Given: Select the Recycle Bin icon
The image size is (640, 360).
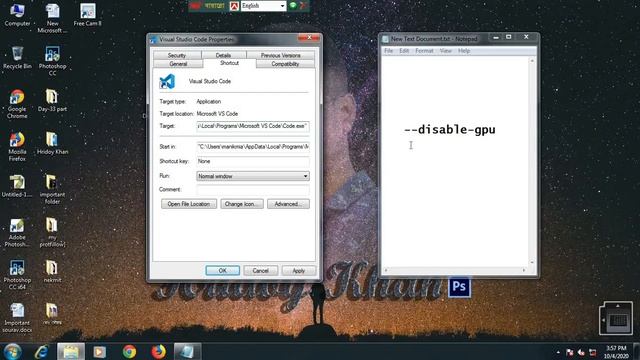Looking at the screenshot, I should 17,57.
